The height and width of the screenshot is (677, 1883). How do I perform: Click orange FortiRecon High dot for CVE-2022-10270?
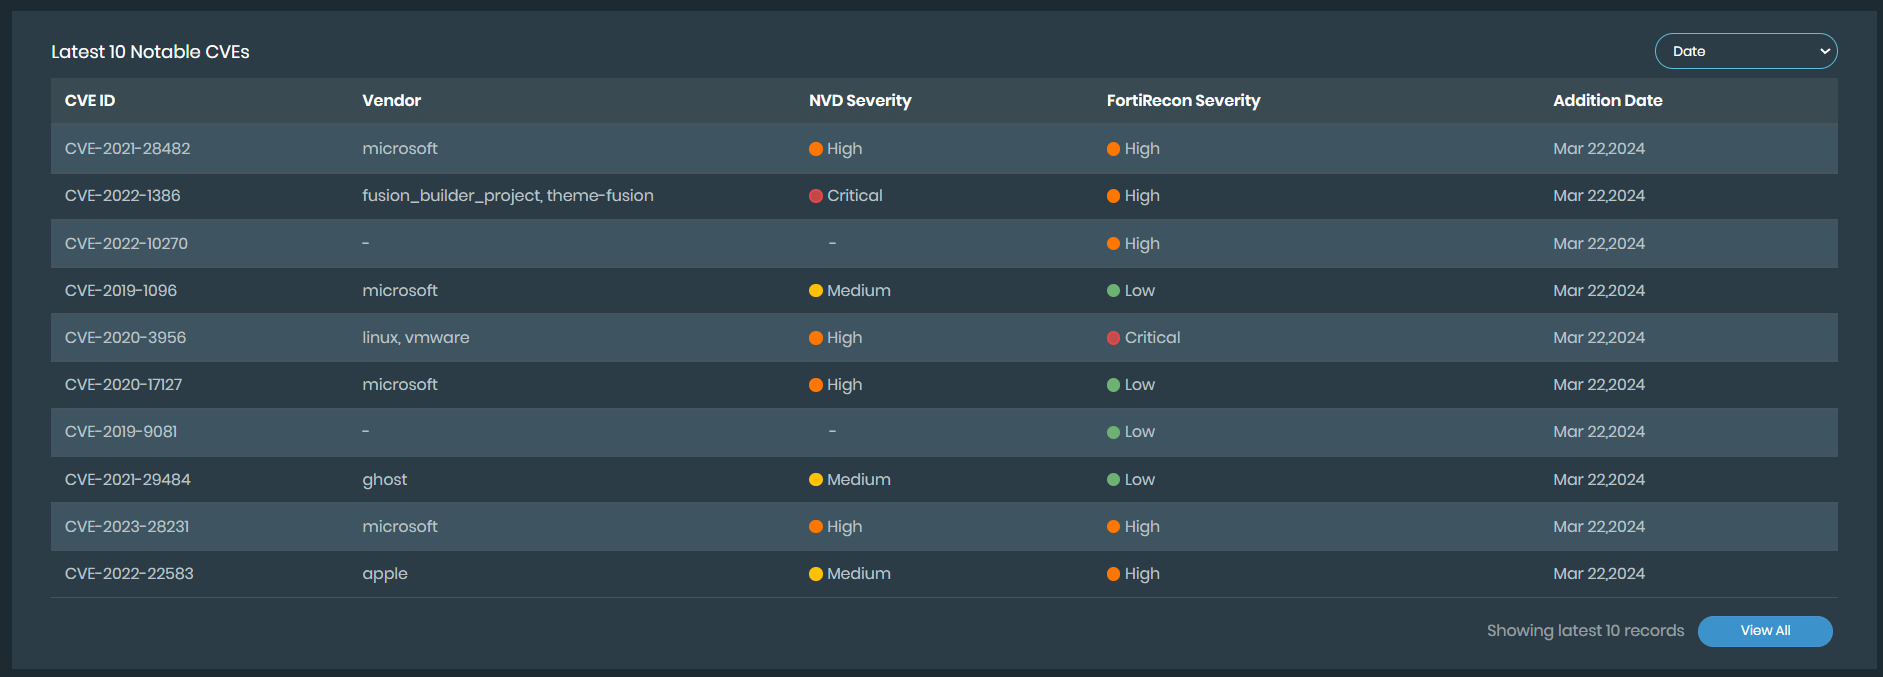pos(1113,244)
